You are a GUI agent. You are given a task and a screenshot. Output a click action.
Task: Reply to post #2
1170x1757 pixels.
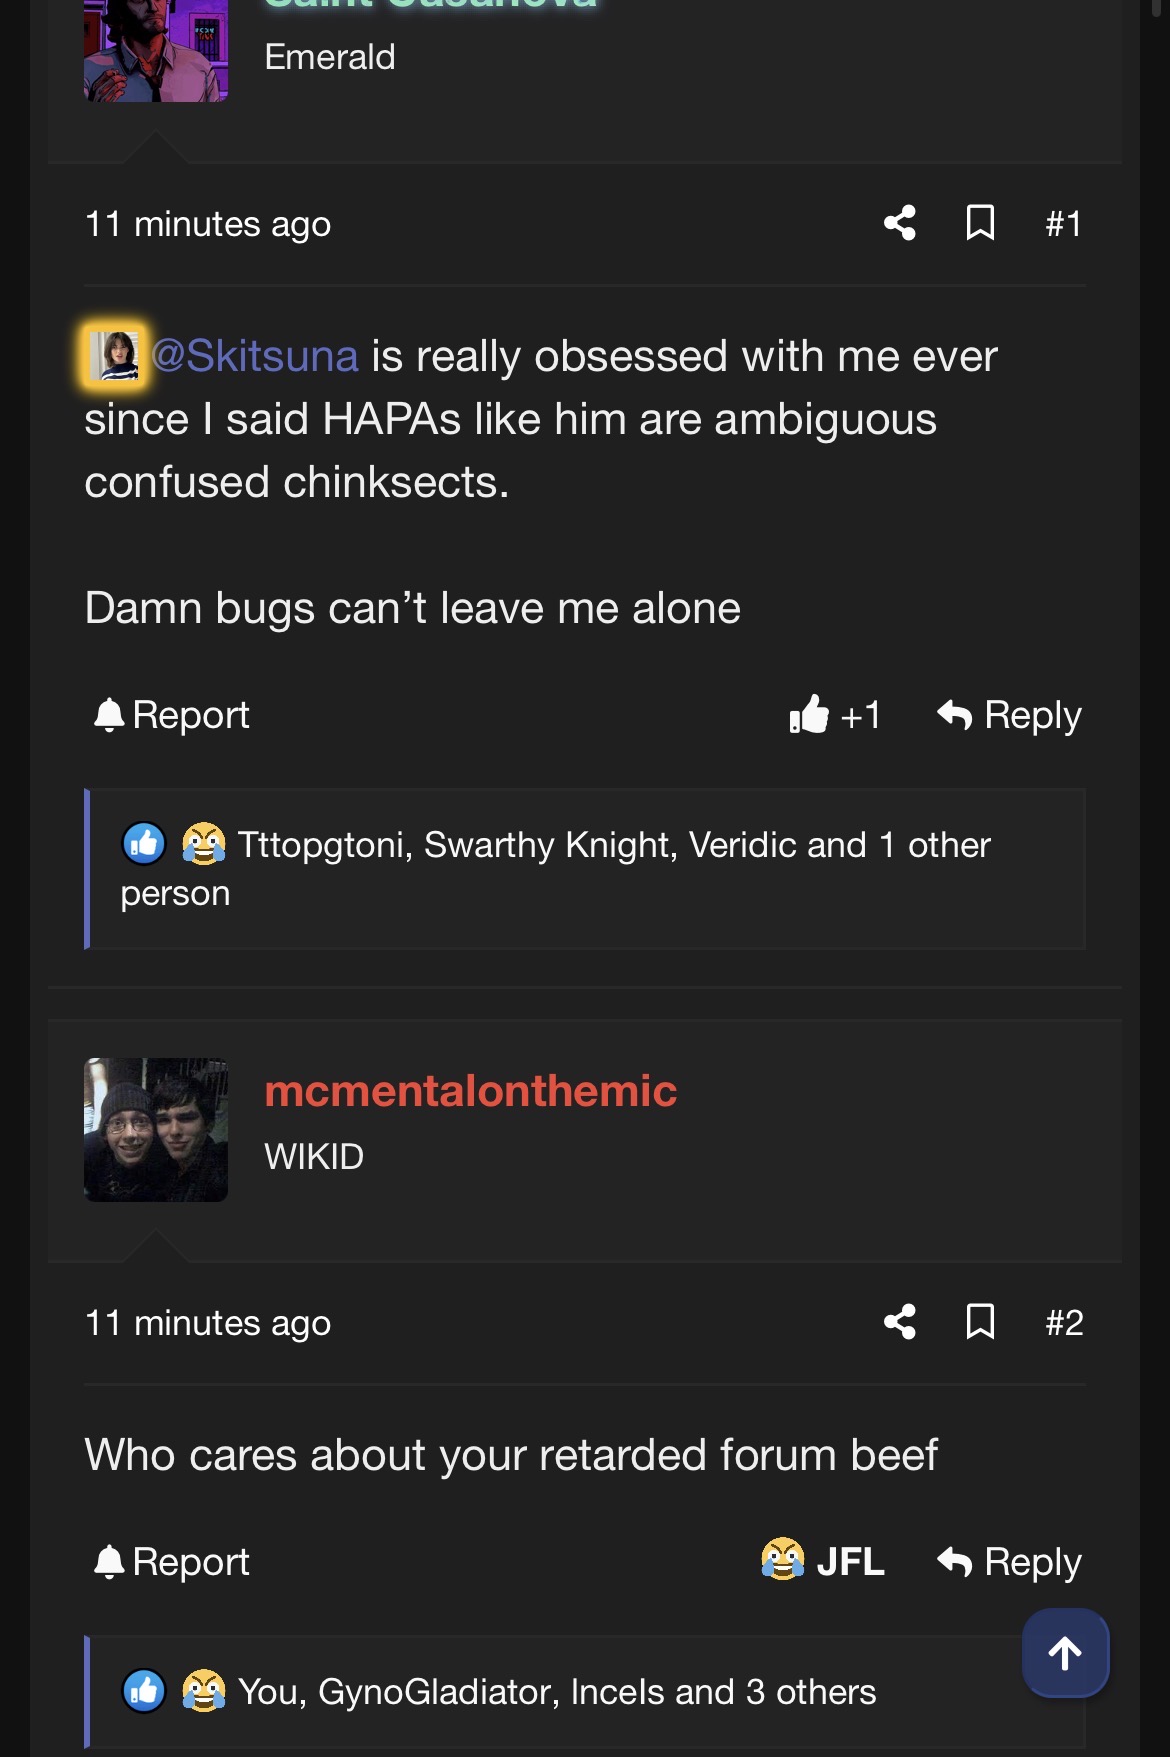(x=1010, y=1561)
